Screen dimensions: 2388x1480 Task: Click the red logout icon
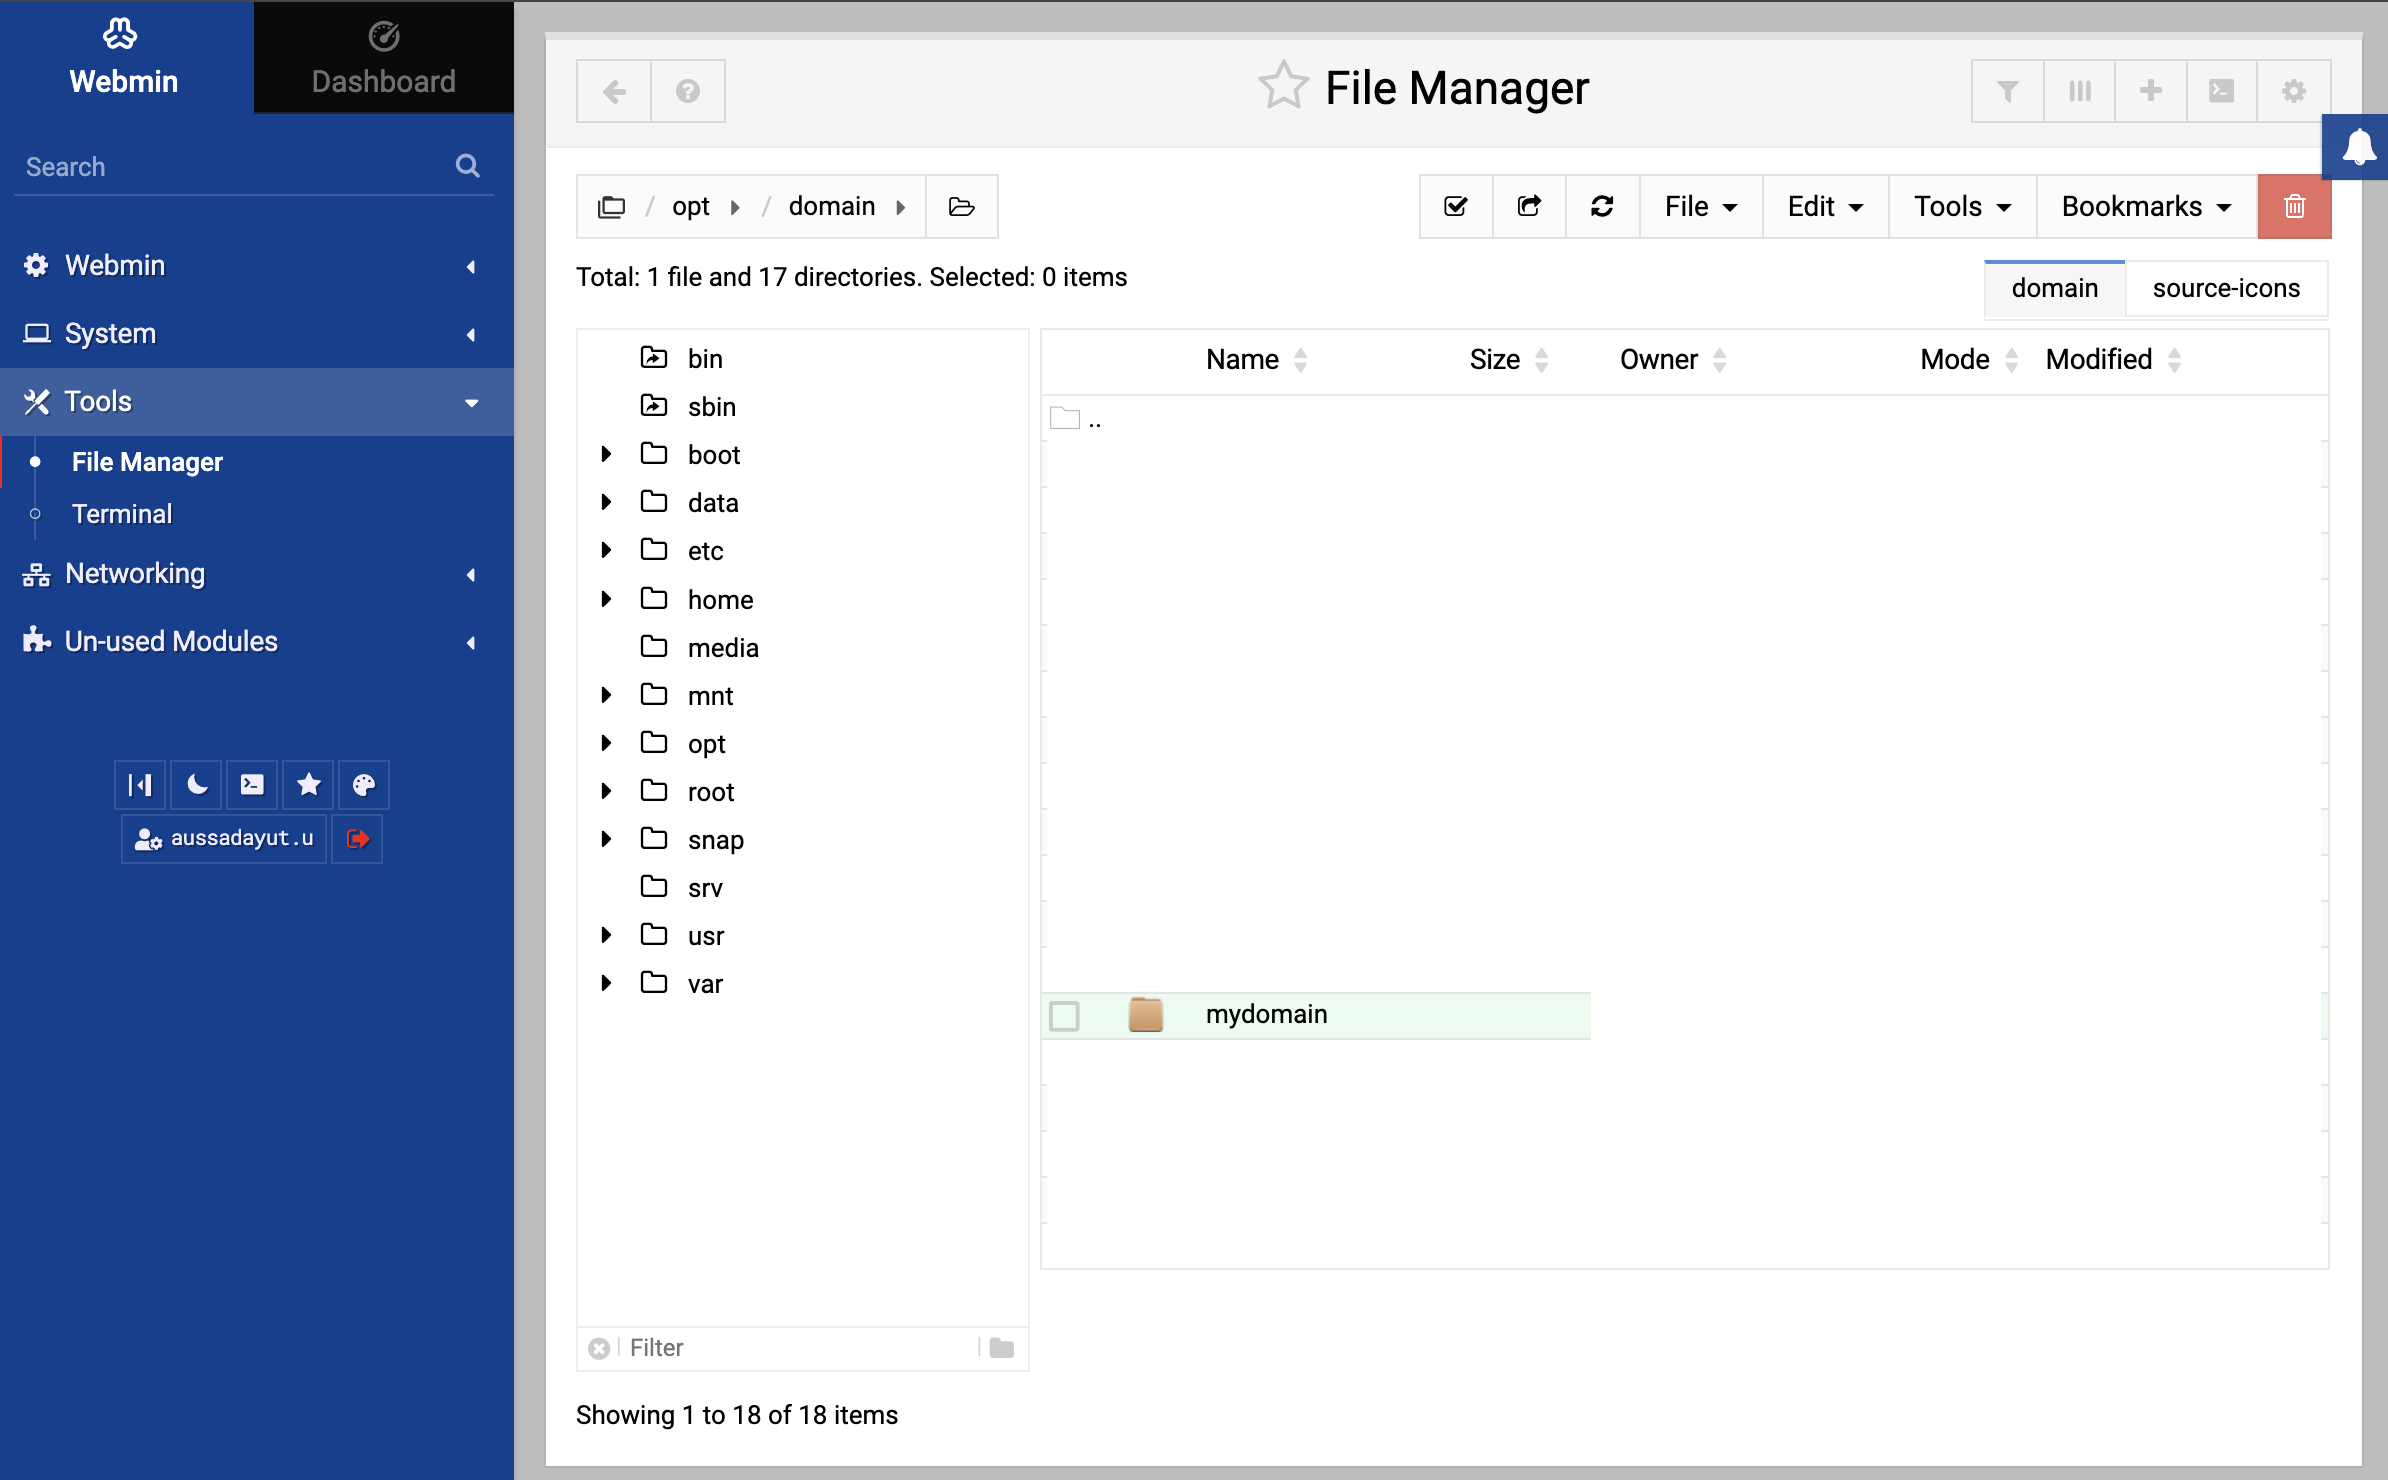[357, 838]
